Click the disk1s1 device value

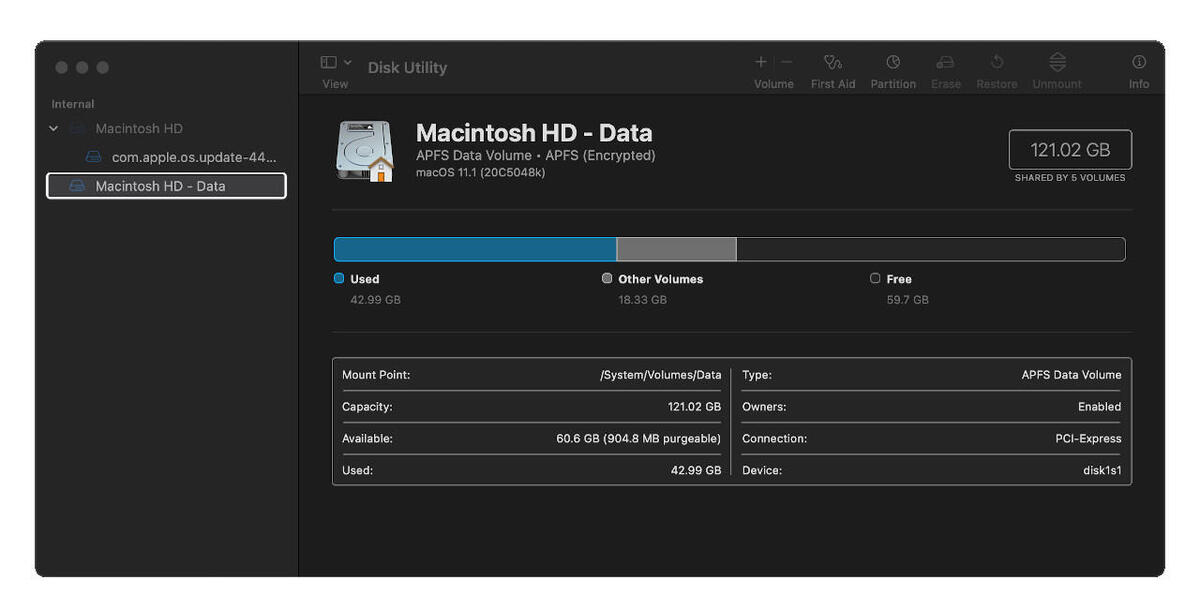pos(1103,470)
